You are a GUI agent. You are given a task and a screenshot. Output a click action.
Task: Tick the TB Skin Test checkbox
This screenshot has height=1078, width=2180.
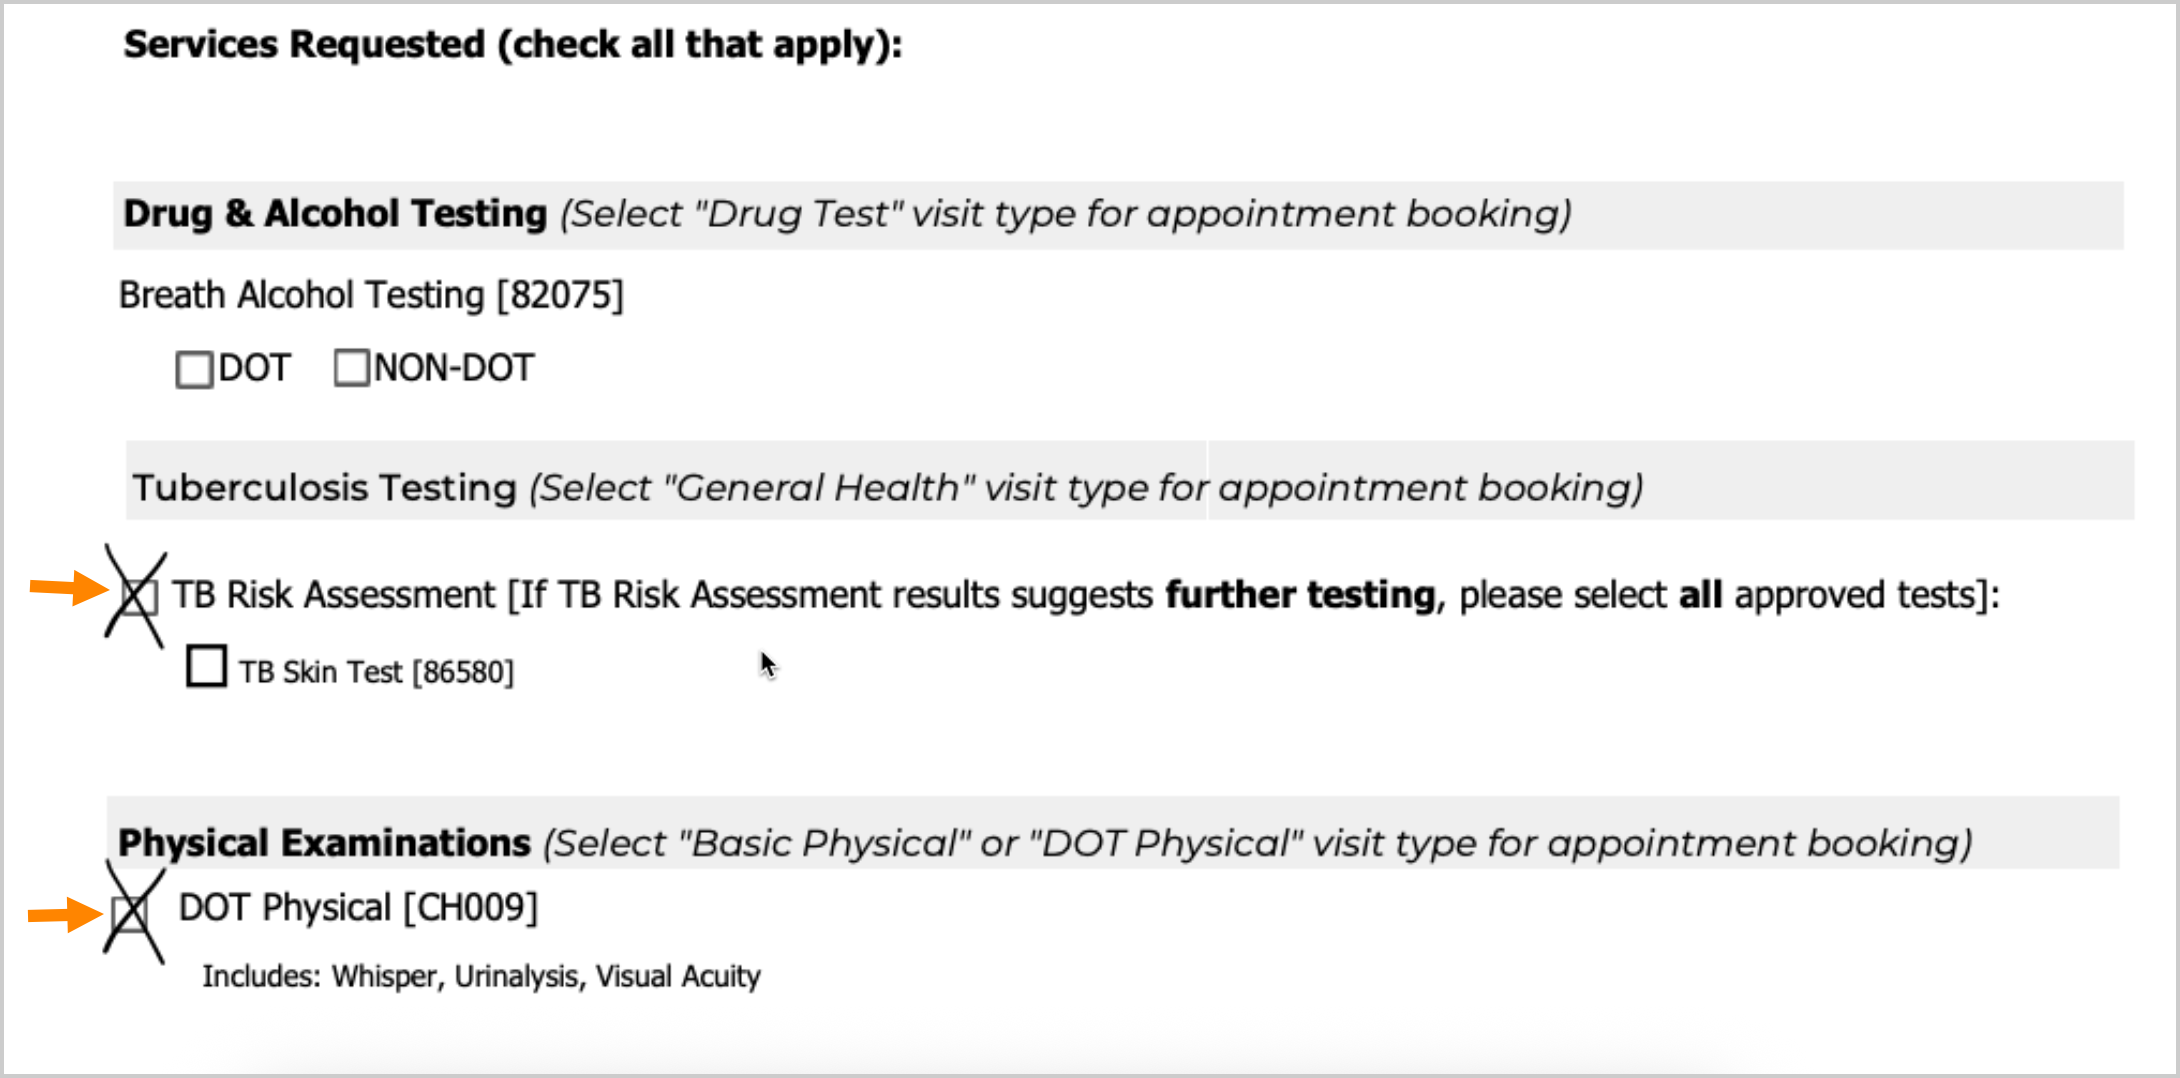[x=207, y=666]
